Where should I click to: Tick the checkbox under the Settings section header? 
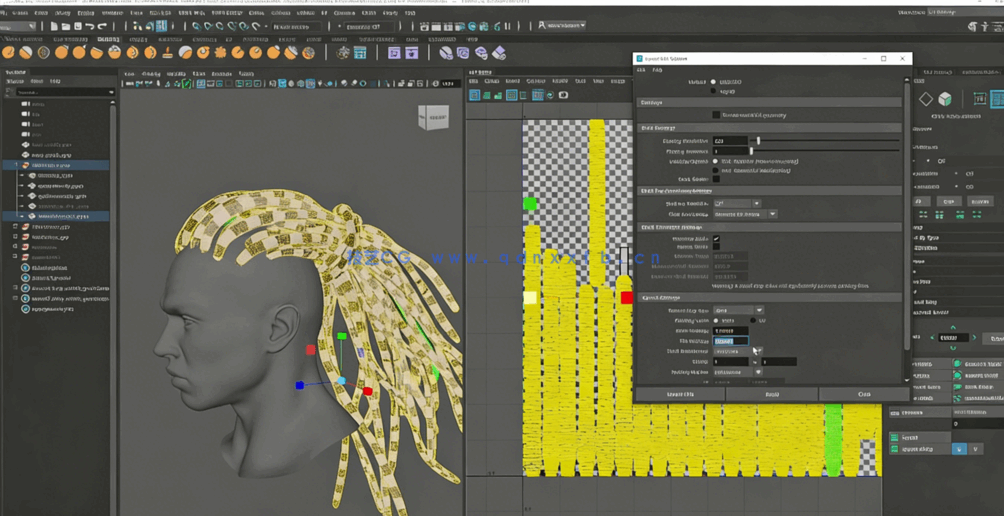[716, 115]
